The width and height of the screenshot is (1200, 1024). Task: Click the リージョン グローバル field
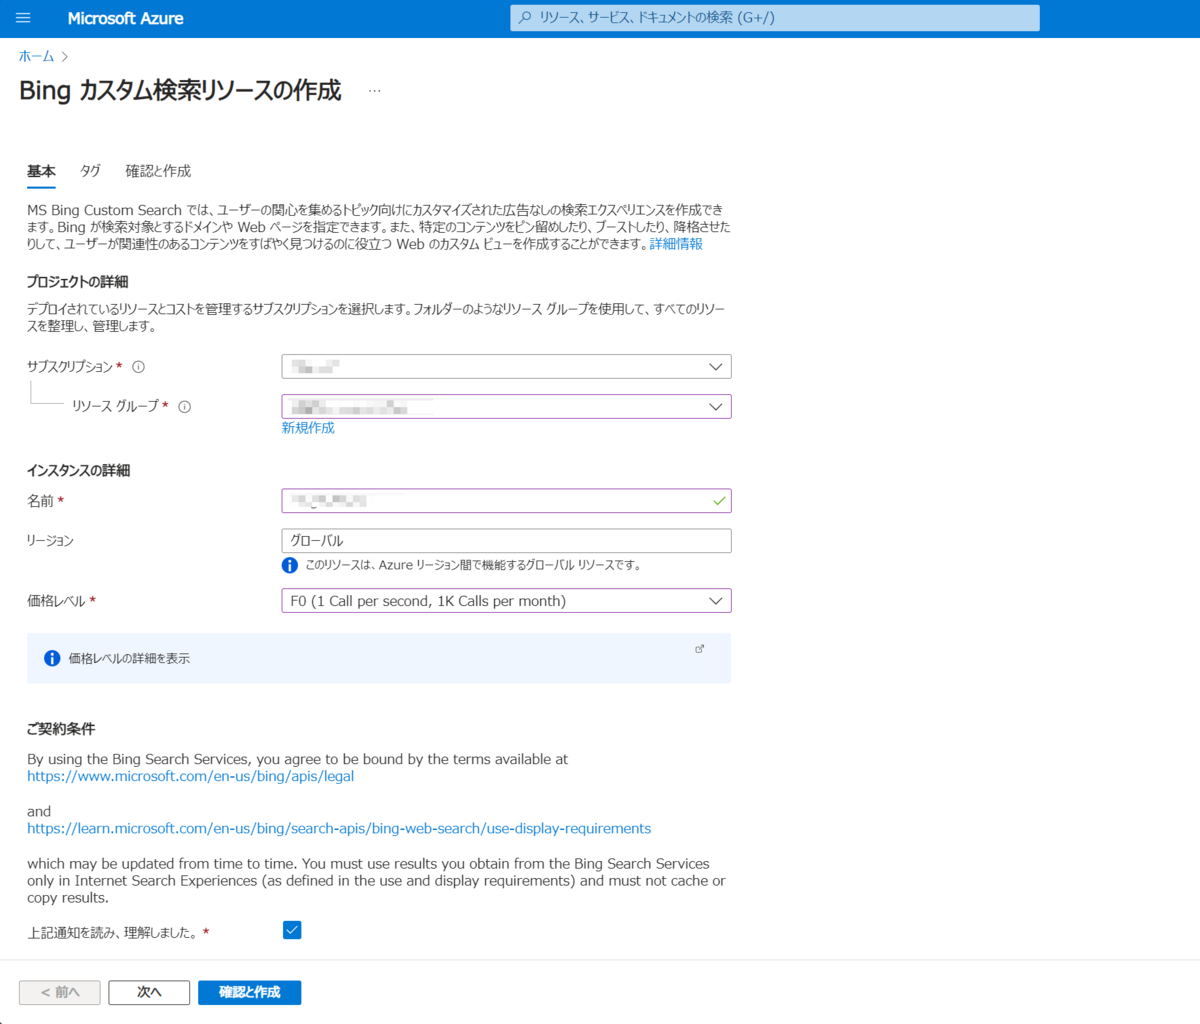[x=506, y=541]
